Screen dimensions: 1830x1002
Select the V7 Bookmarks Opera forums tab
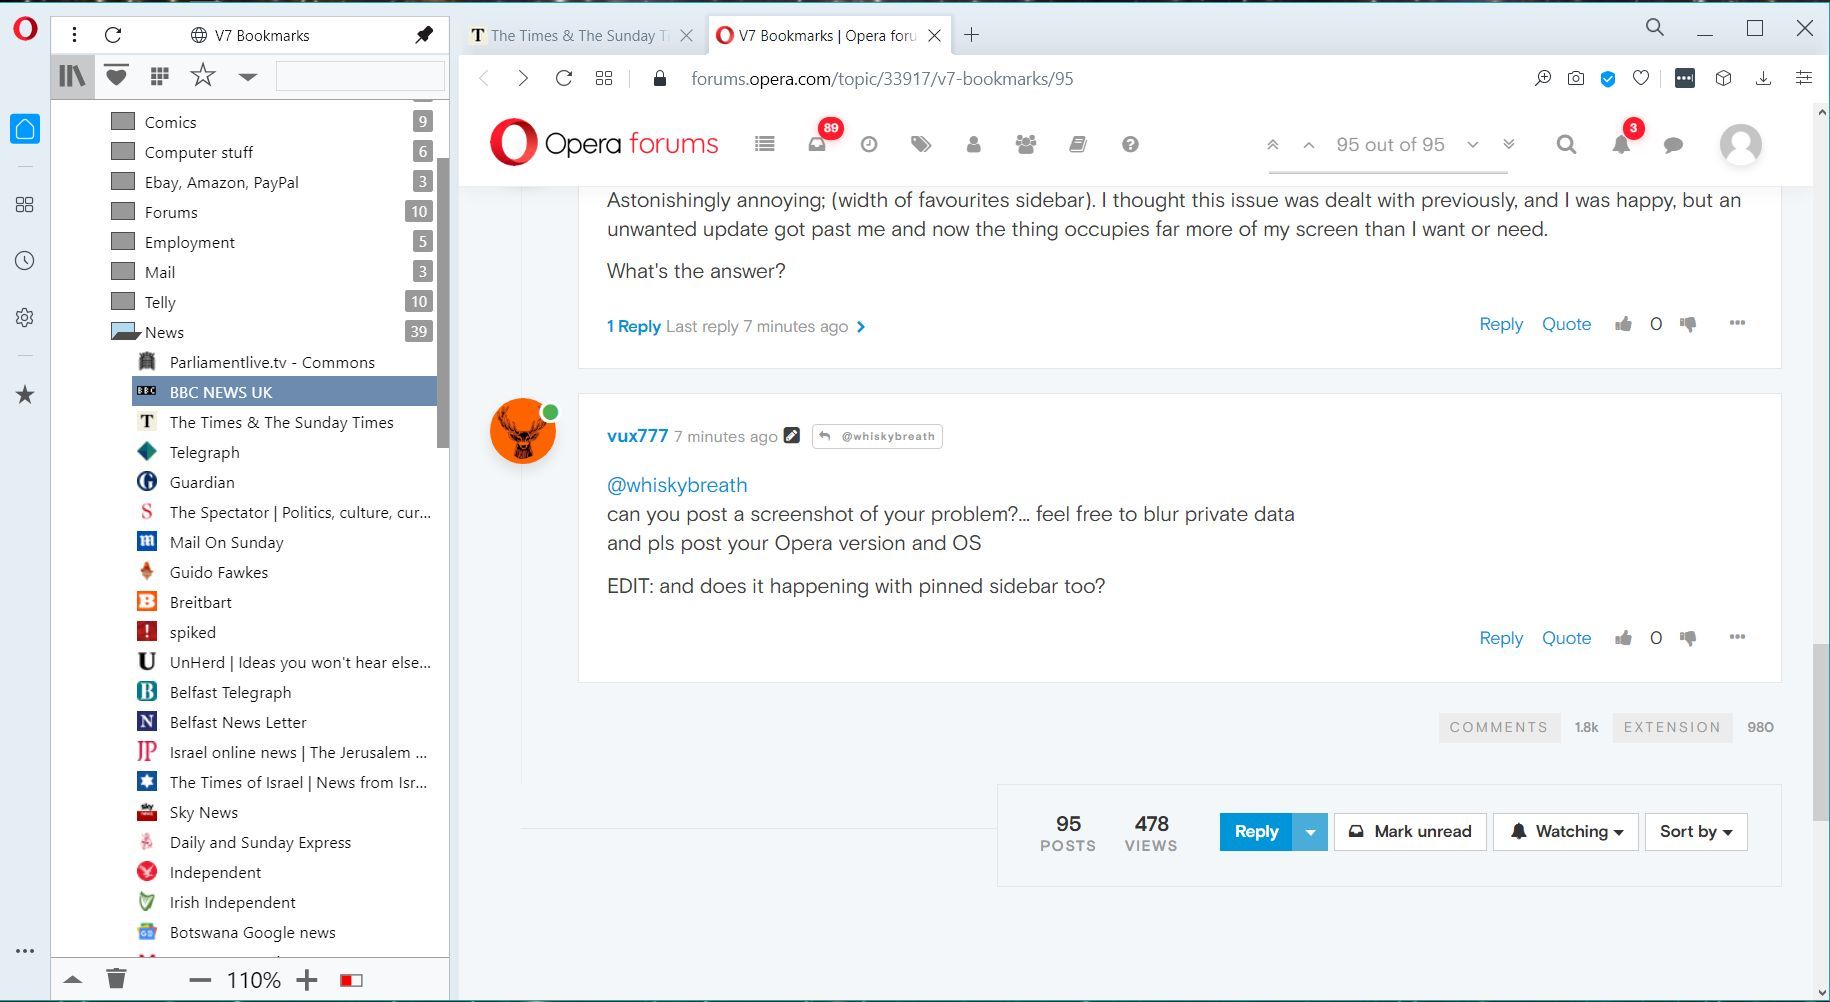[x=827, y=35]
